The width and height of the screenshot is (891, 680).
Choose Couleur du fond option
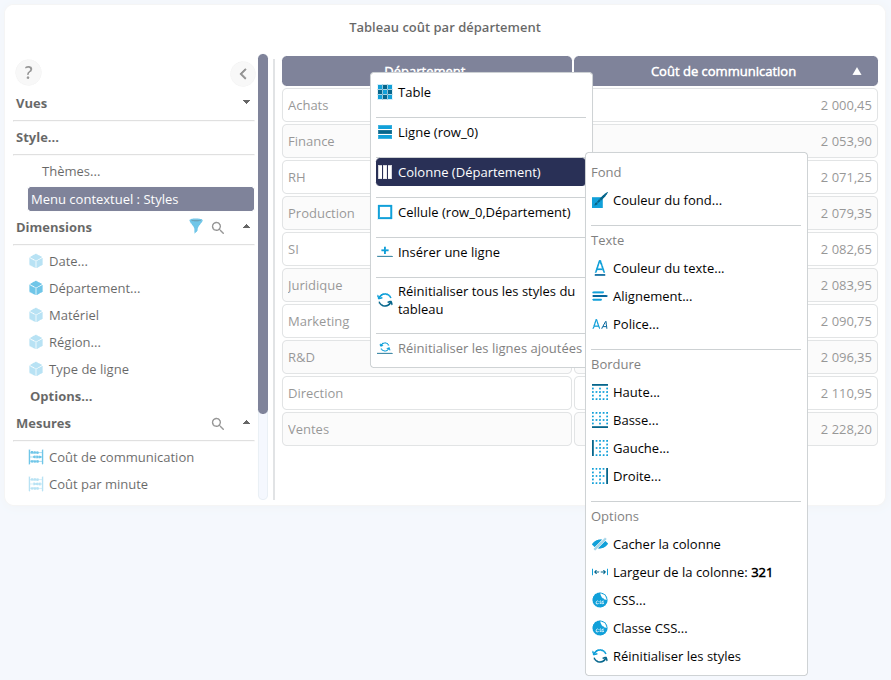point(666,201)
